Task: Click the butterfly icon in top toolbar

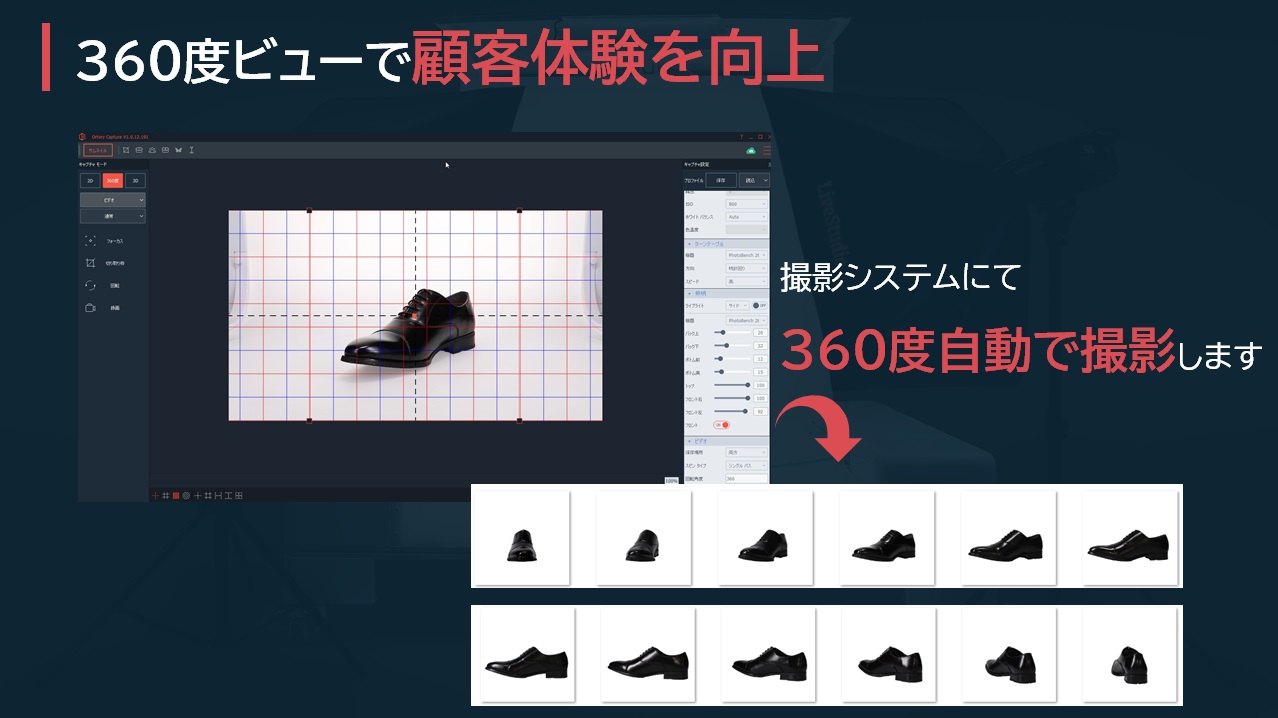Action: click(x=178, y=150)
